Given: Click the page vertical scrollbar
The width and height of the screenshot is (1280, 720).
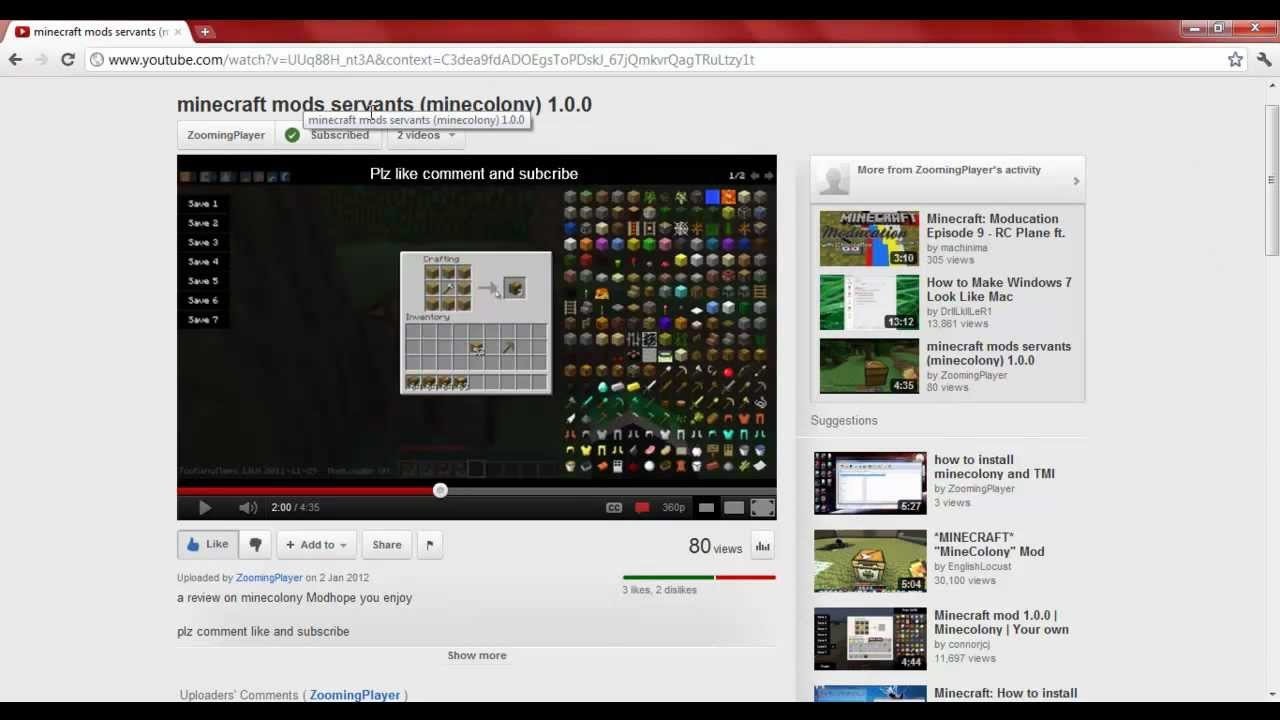Looking at the screenshot, I should tap(1271, 180).
